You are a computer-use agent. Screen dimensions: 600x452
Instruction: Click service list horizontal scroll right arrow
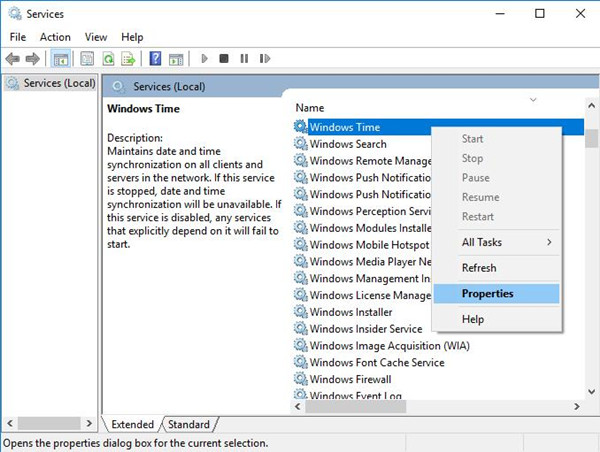click(x=577, y=406)
